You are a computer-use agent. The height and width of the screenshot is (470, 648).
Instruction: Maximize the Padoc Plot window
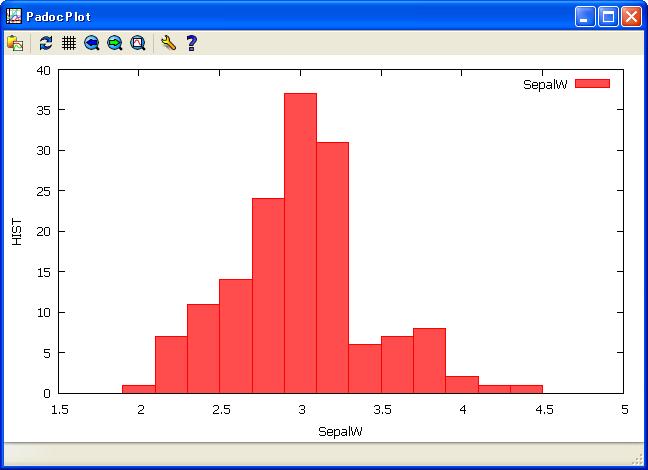(x=608, y=16)
